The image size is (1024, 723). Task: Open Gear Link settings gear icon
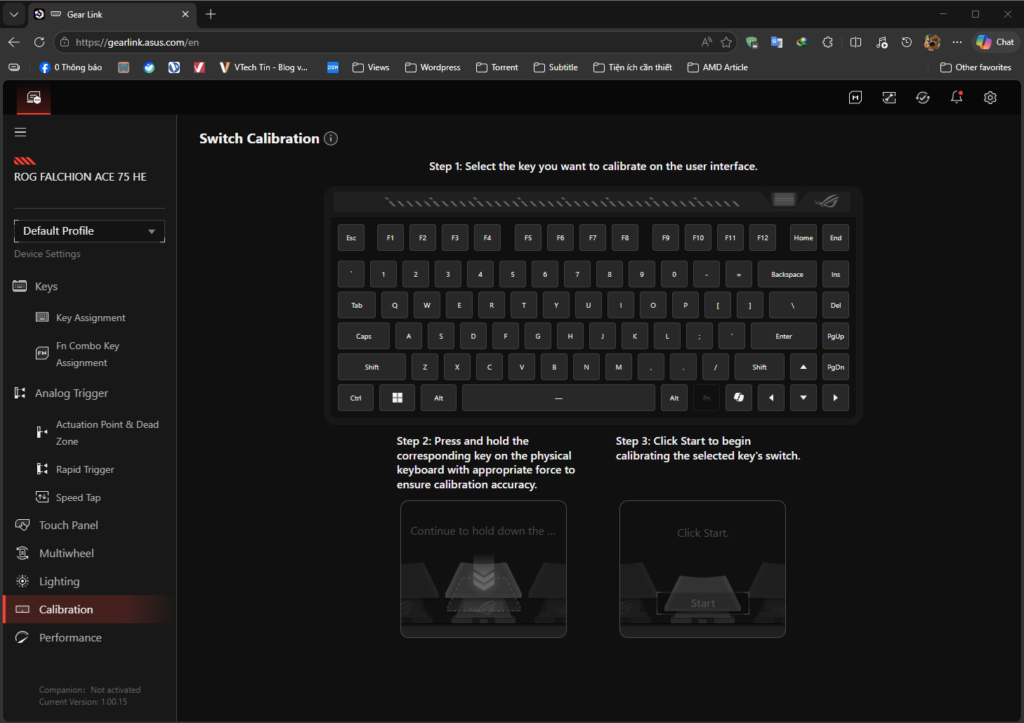(x=990, y=97)
